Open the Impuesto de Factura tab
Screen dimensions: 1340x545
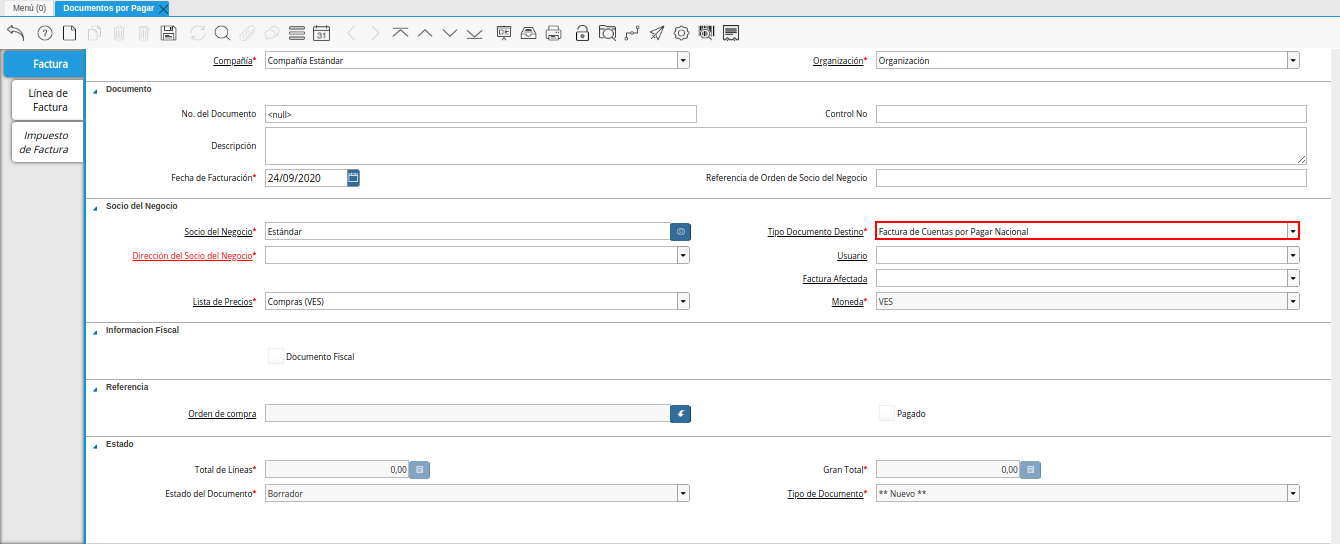47,142
